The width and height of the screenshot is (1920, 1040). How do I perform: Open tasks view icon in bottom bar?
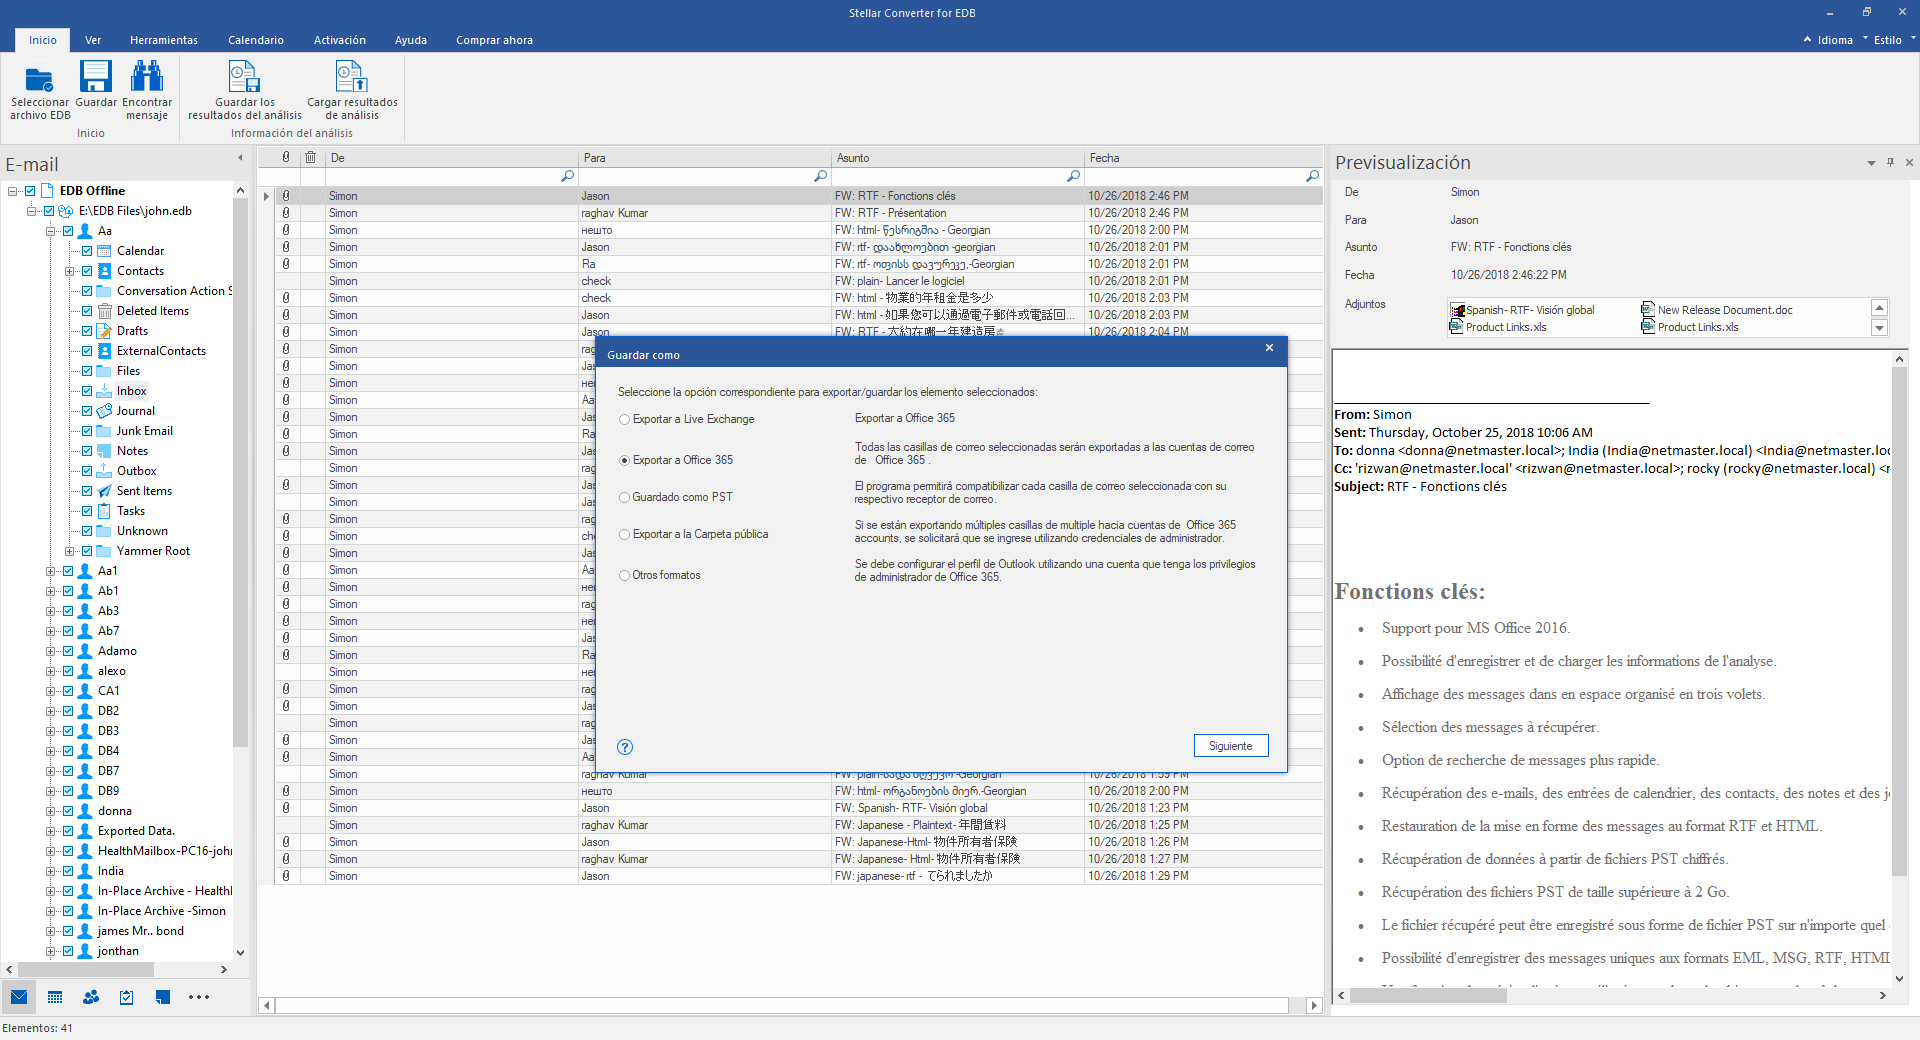pos(127,997)
